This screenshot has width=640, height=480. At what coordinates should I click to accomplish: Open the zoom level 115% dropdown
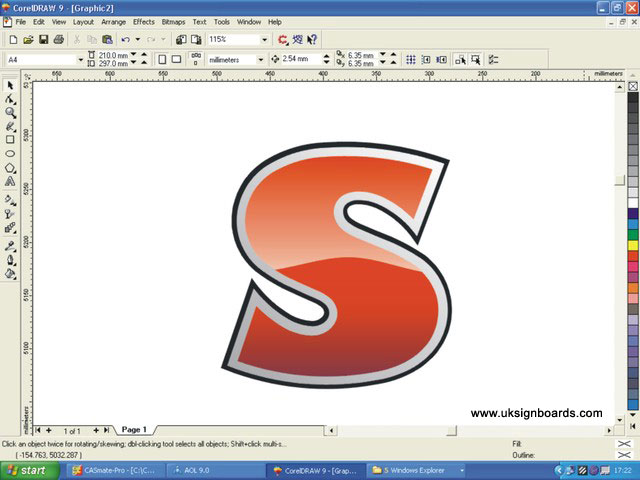[x=264, y=39]
